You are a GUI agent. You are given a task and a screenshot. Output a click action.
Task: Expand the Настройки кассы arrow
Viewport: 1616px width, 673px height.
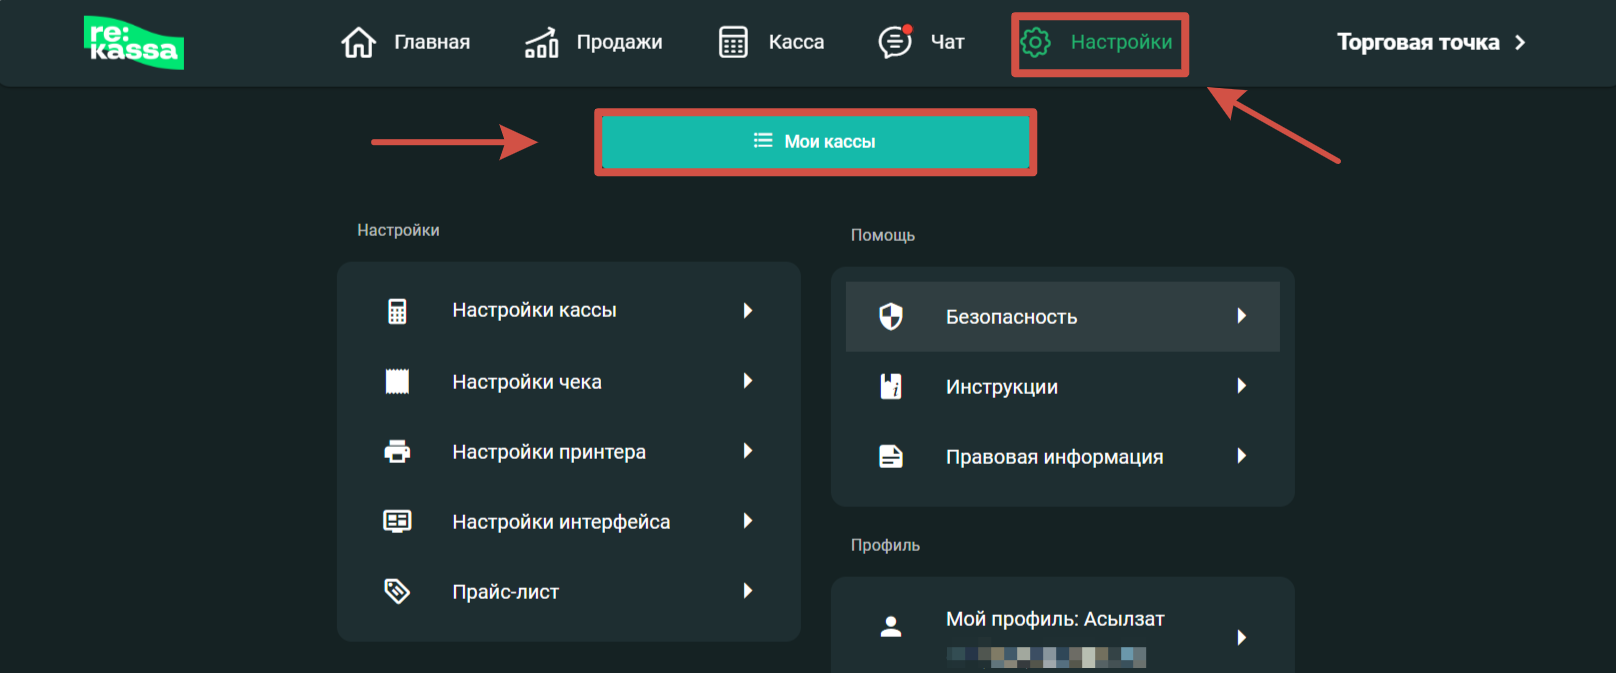point(747,311)
